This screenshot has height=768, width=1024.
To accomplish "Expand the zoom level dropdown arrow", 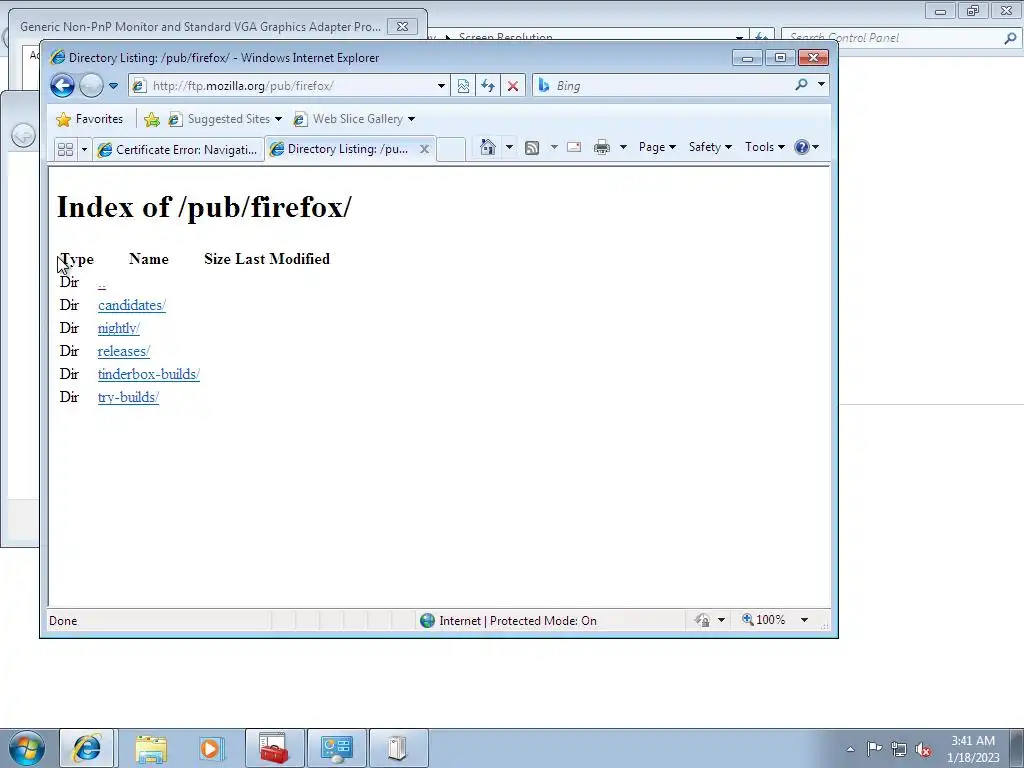I will tap(805, 620).
